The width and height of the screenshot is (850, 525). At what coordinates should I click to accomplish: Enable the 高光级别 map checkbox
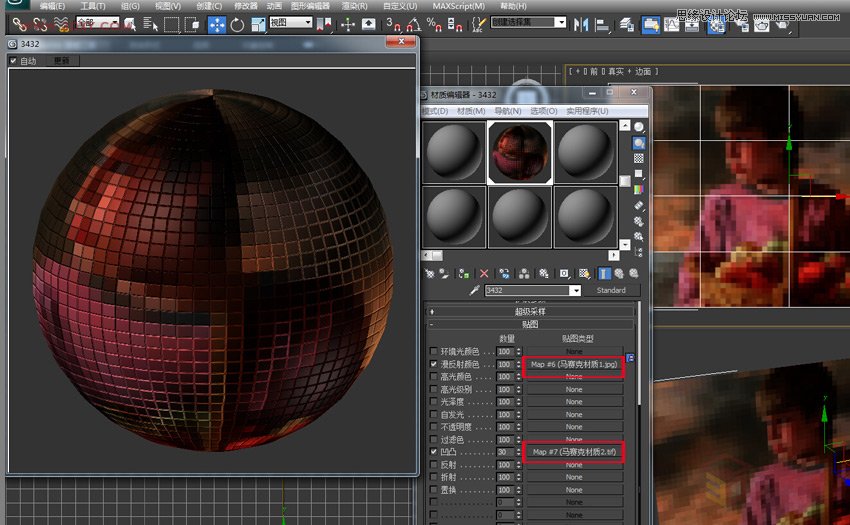[x=433, y=389]
